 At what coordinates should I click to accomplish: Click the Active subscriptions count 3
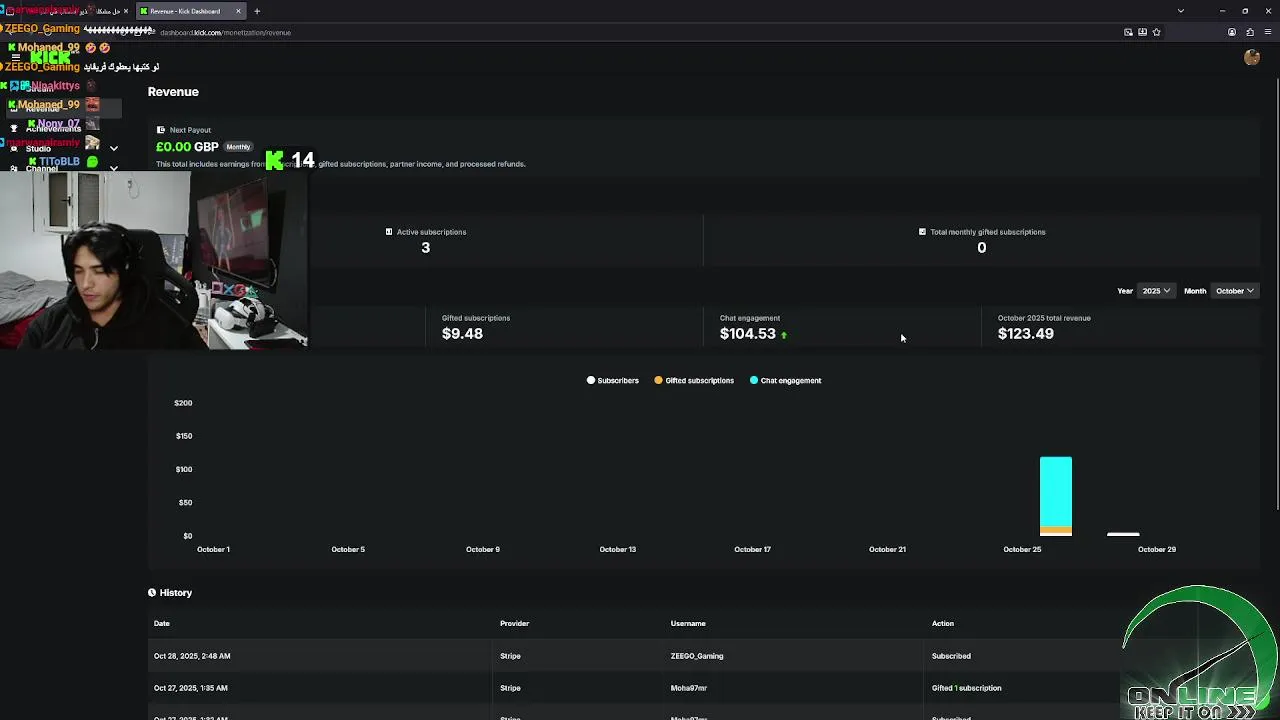coord(426,248)
